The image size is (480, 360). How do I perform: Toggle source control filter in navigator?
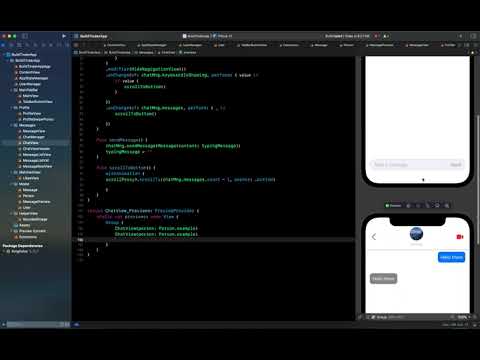pyautogui.click(x=67, y=324)
